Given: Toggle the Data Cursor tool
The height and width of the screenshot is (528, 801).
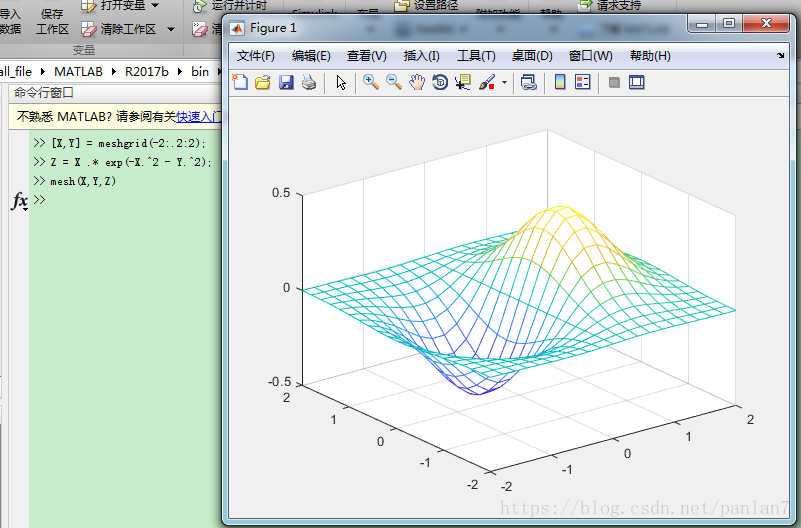Looking at the screenshot, I should pyautogui.click(x=463, y=83).
